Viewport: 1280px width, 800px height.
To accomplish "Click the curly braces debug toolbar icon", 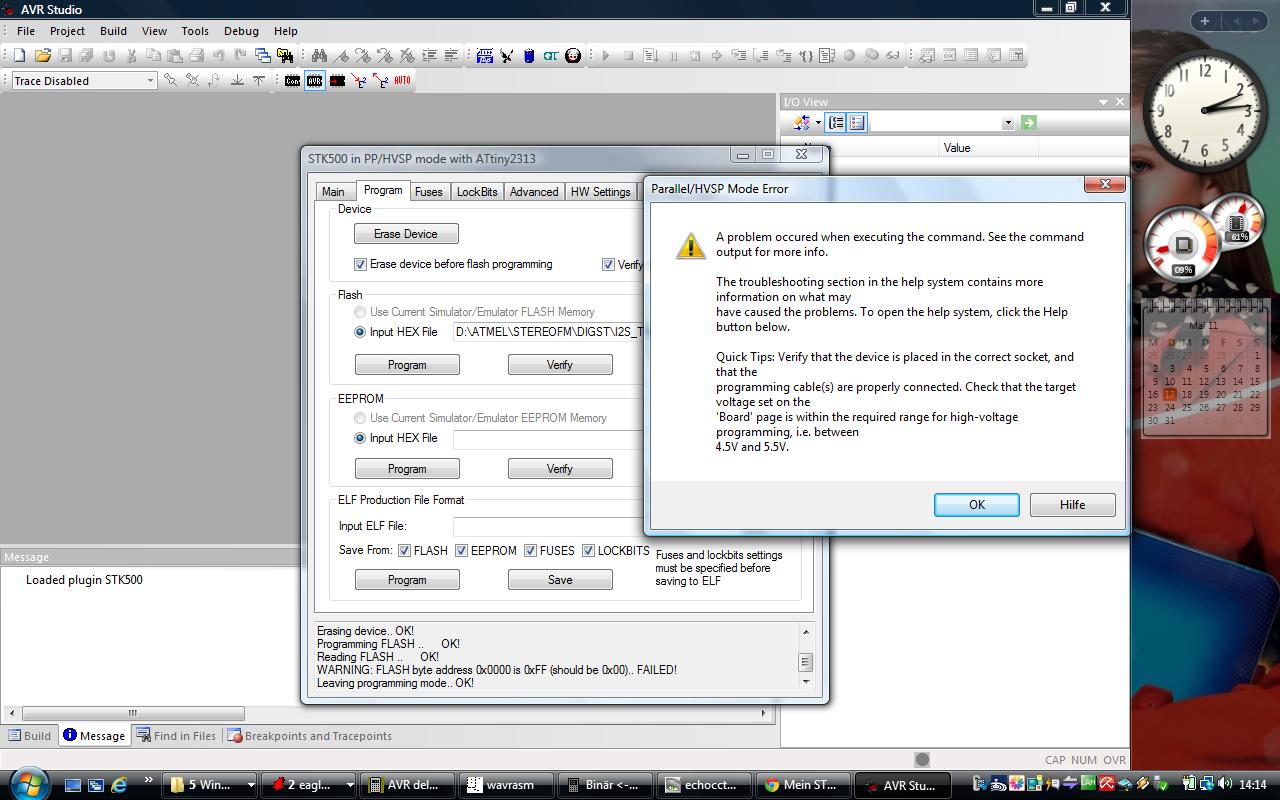I will click(806, 56).
